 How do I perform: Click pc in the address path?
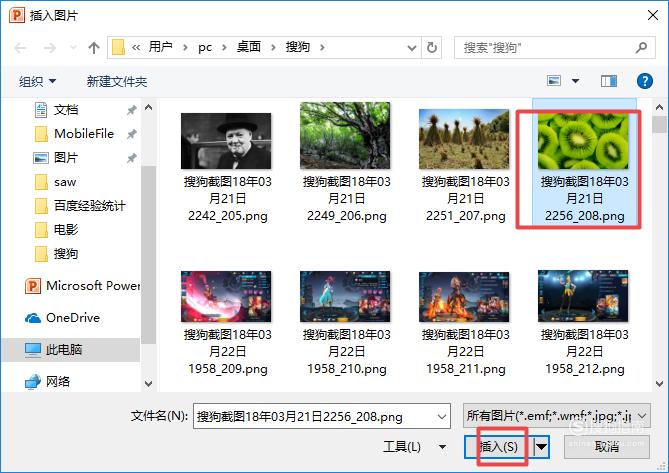click(205, 47)
